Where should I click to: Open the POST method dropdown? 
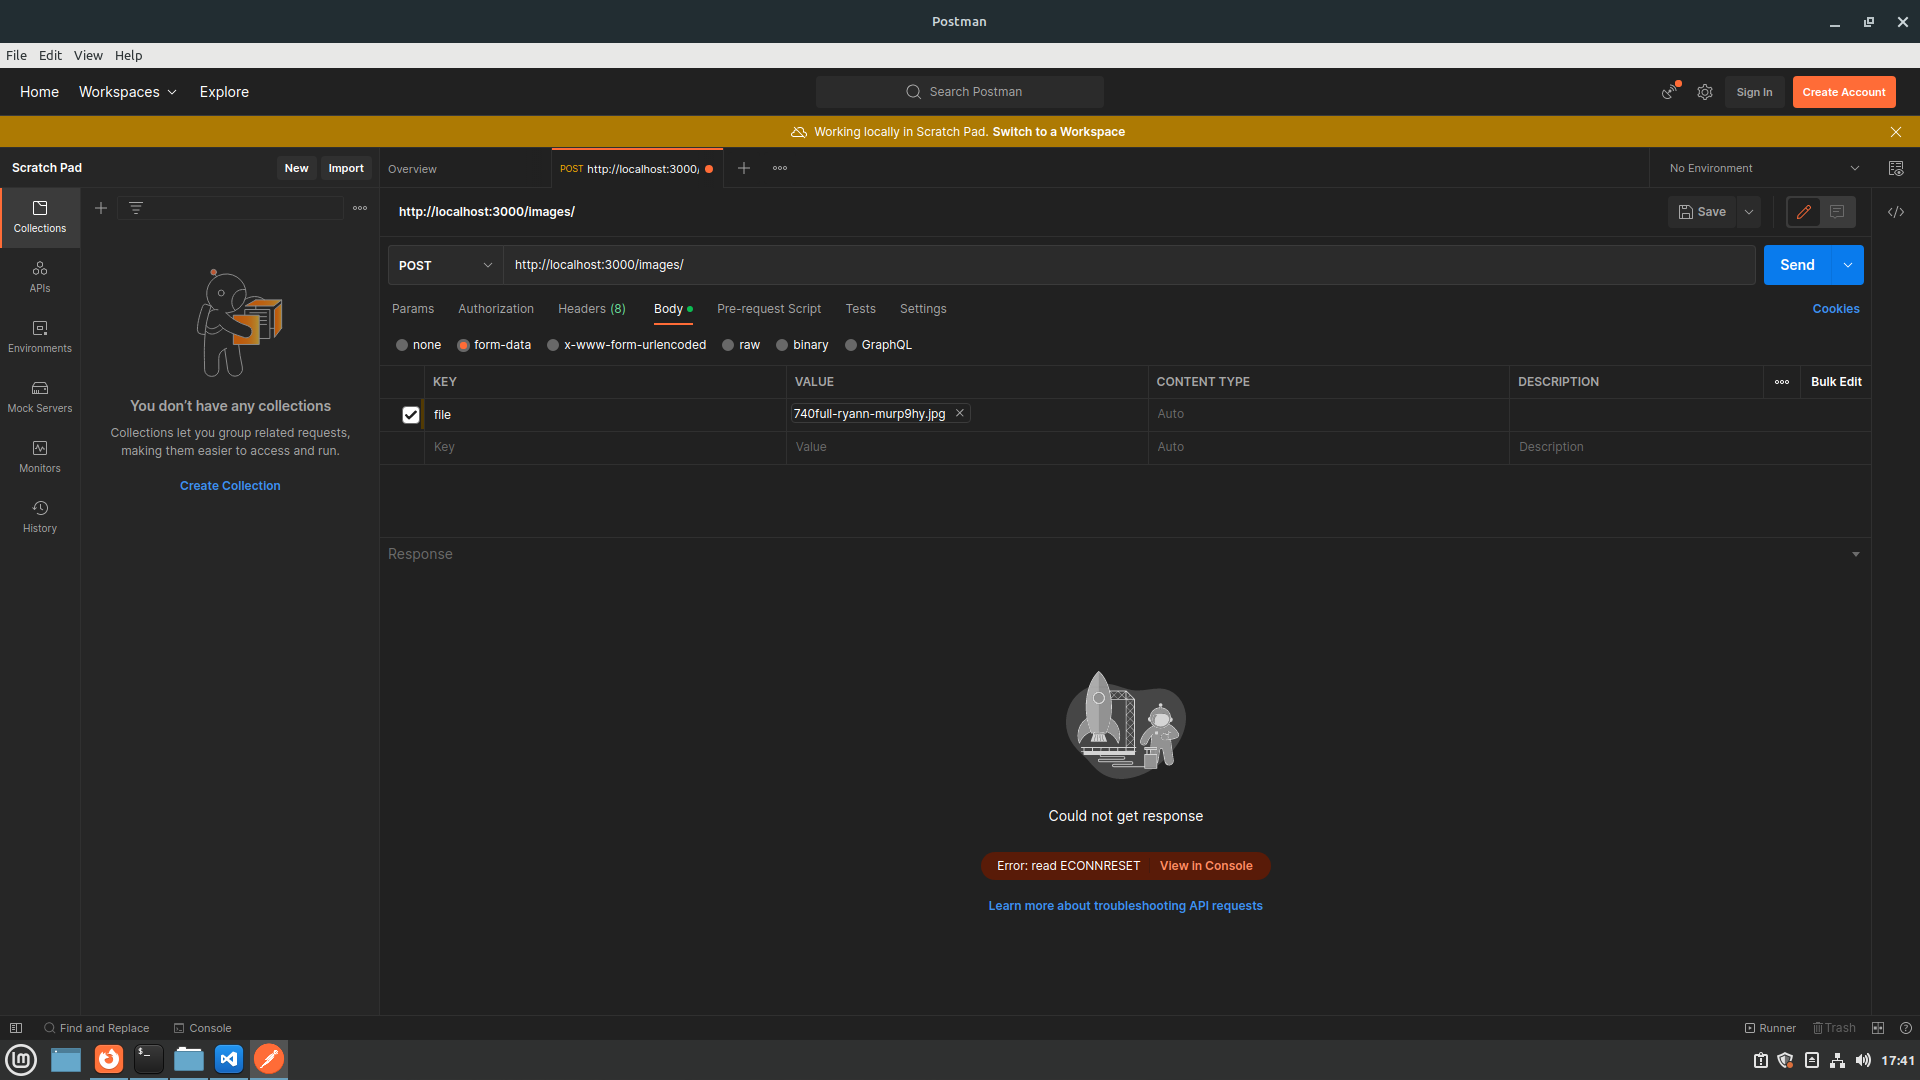[445, 265]
